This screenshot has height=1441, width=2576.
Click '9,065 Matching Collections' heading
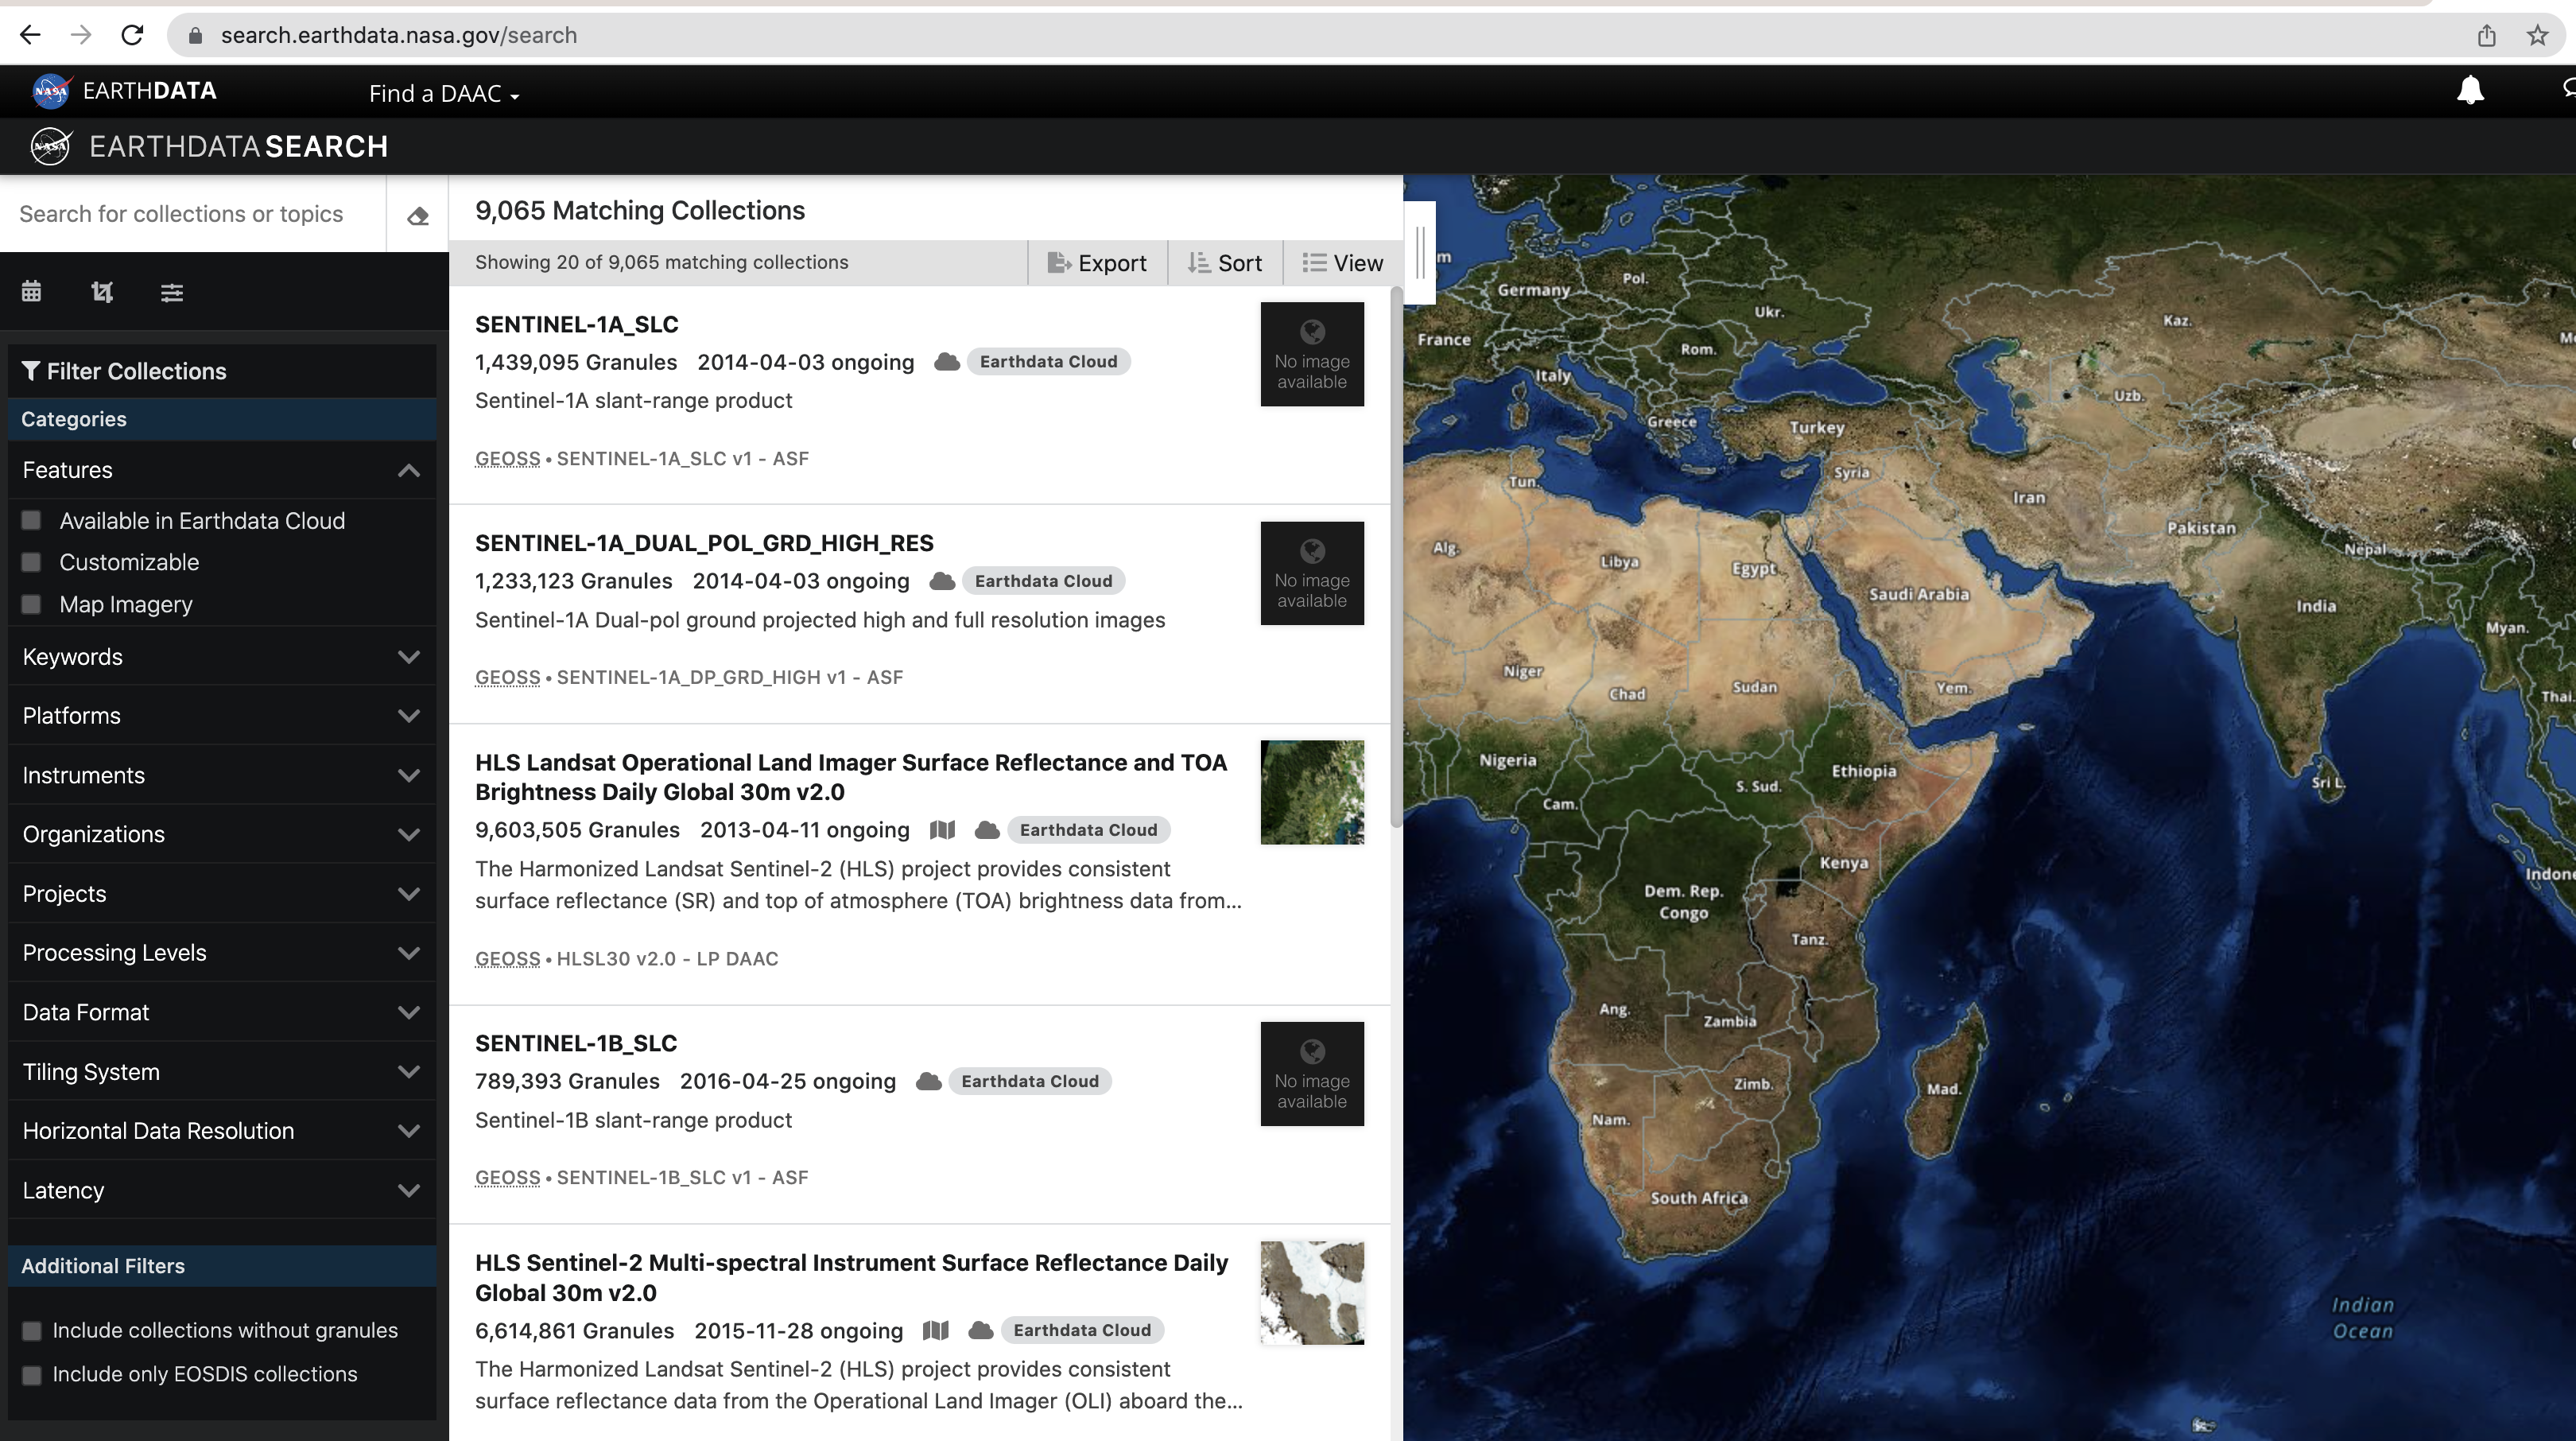(640, 211)
